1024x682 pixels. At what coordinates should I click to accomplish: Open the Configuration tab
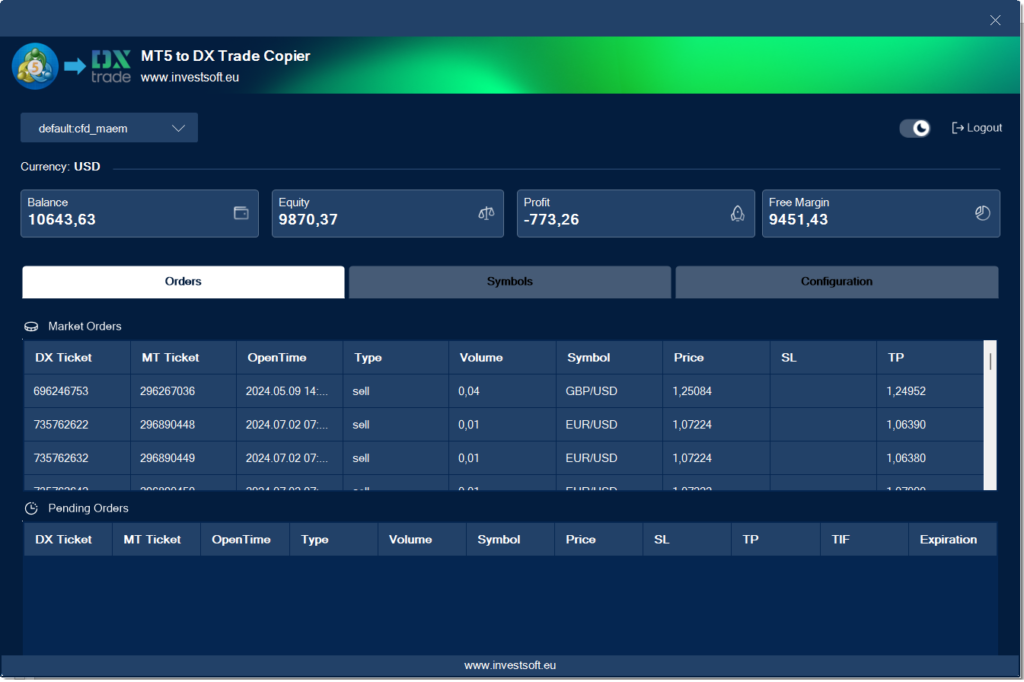[x=836, y=282]
